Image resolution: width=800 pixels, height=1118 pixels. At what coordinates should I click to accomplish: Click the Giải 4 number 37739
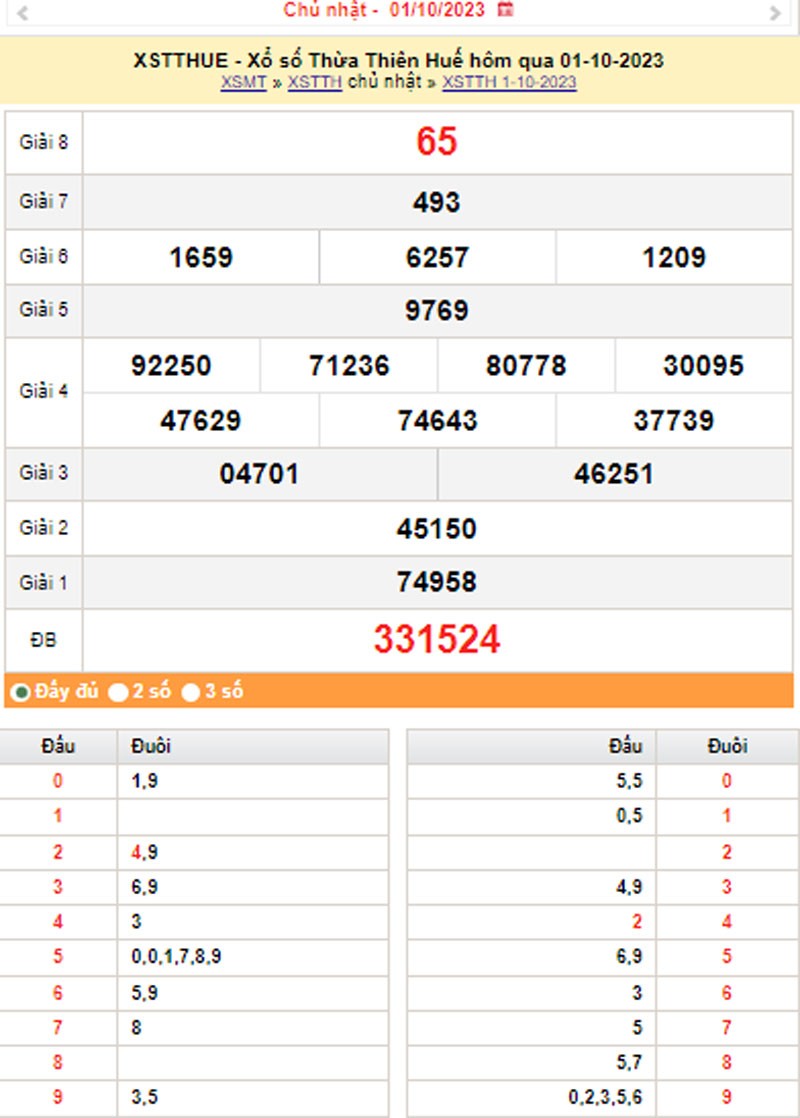(x=674, y=421)
